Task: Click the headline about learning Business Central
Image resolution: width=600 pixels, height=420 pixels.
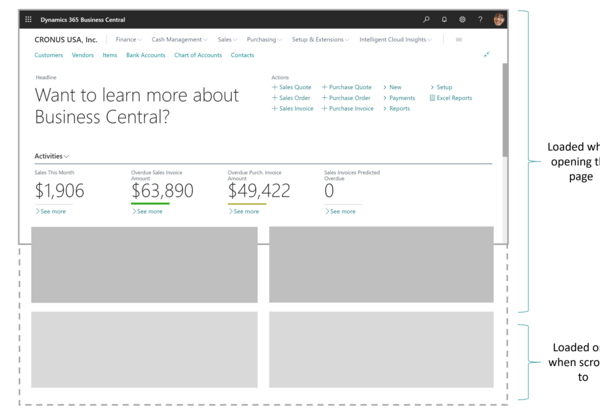Action: coord(137,106)
